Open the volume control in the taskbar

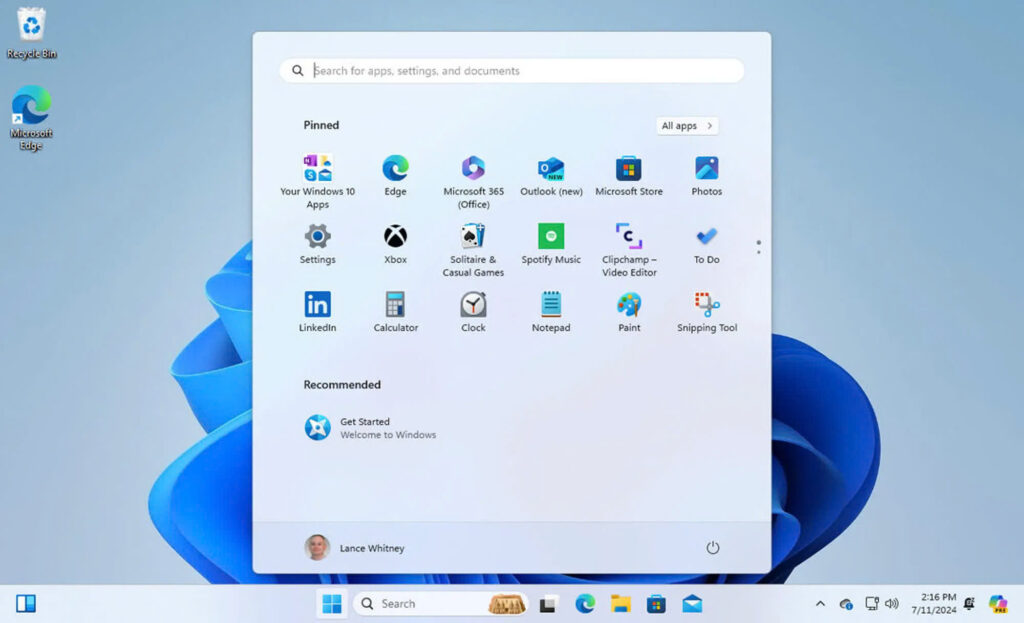[891, 603]
